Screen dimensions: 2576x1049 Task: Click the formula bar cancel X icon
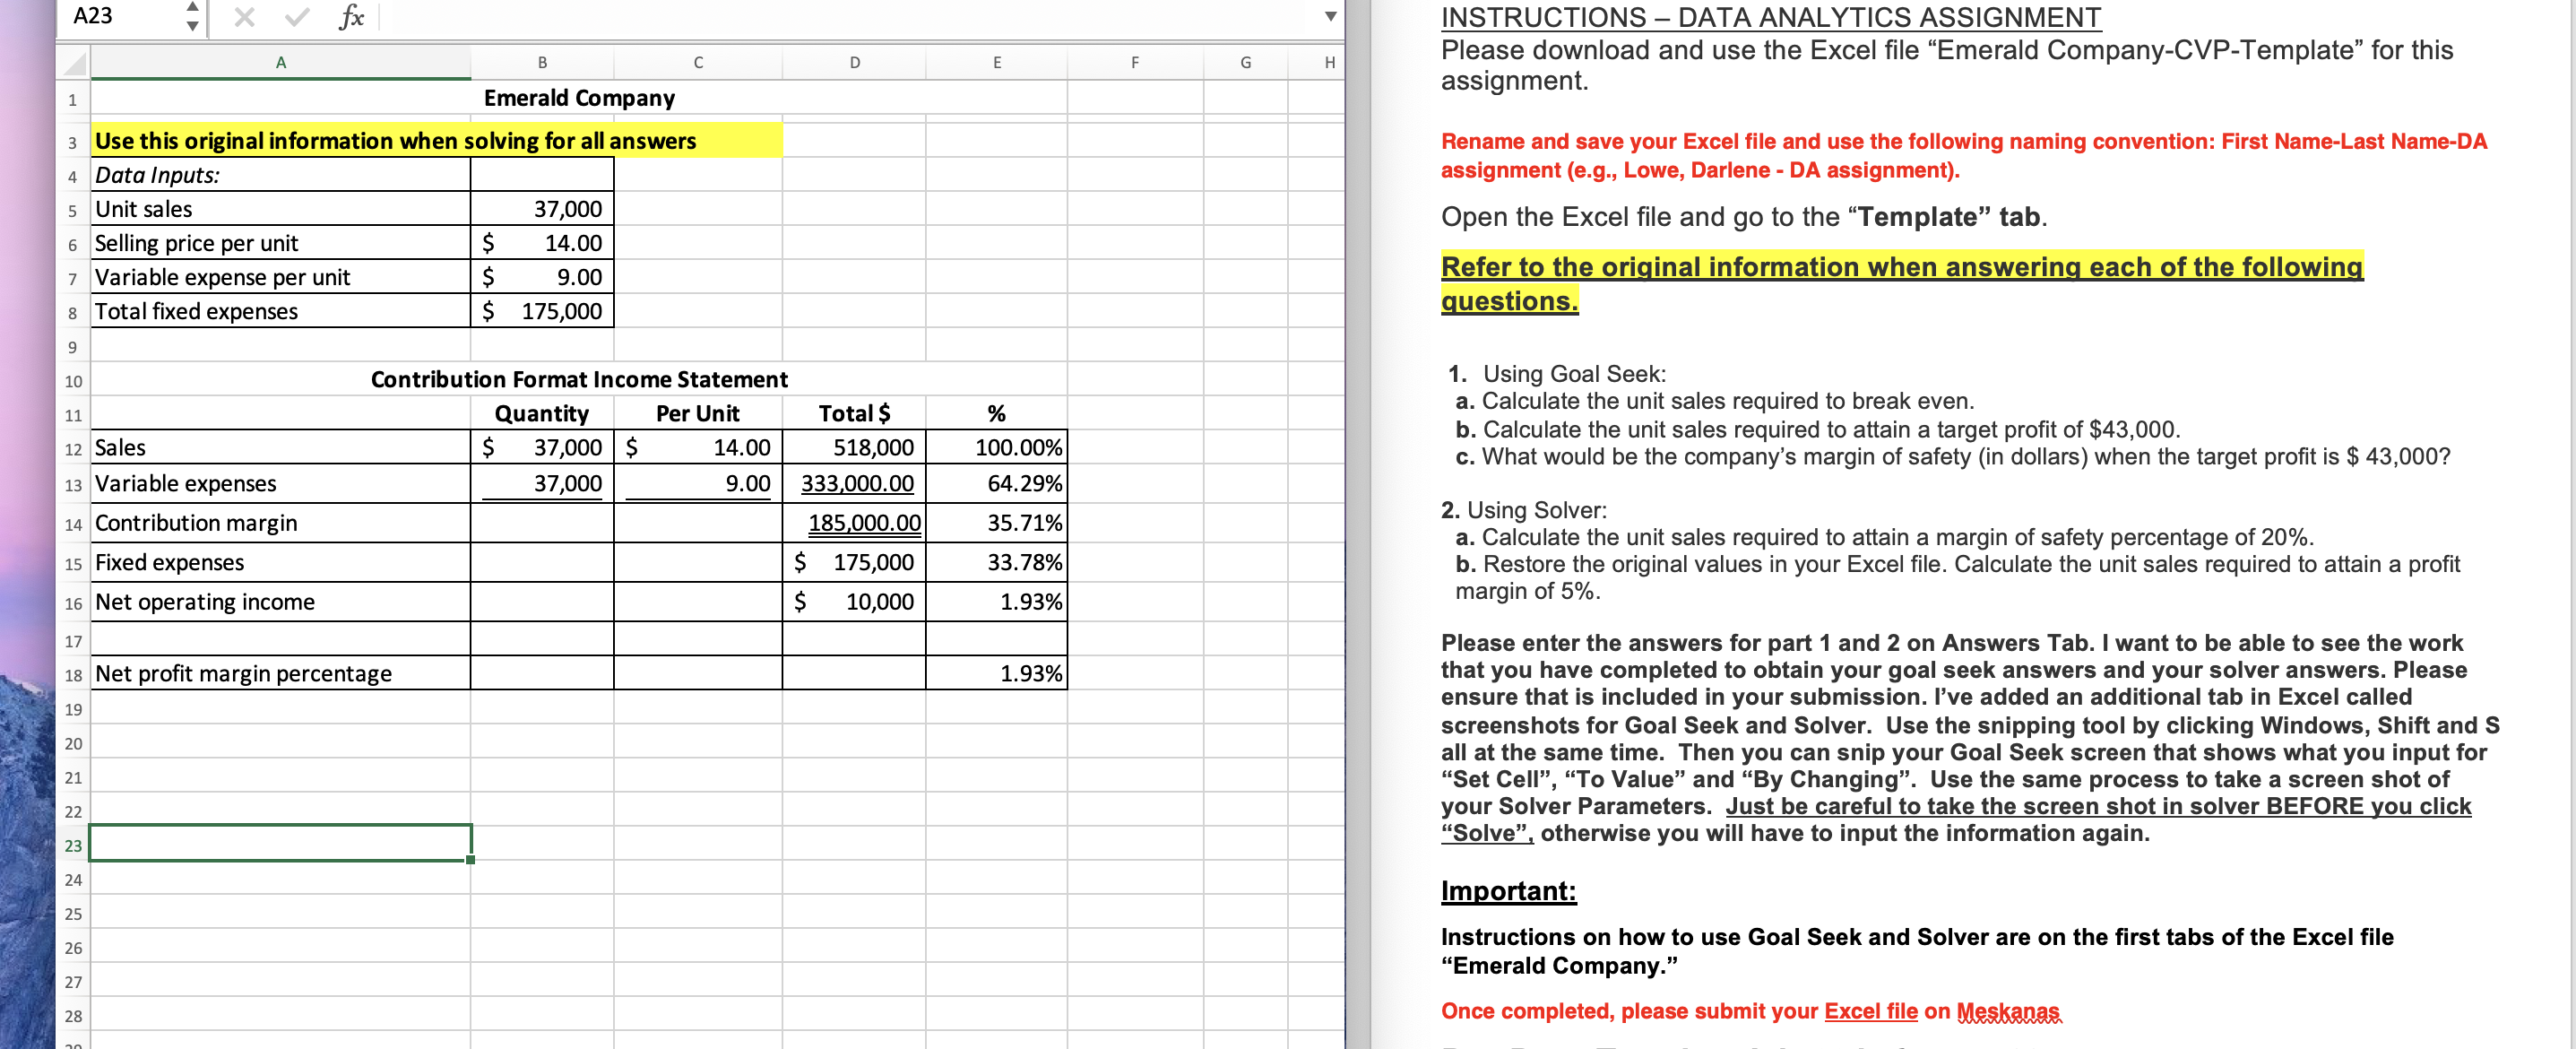click(x=244, y=17)
